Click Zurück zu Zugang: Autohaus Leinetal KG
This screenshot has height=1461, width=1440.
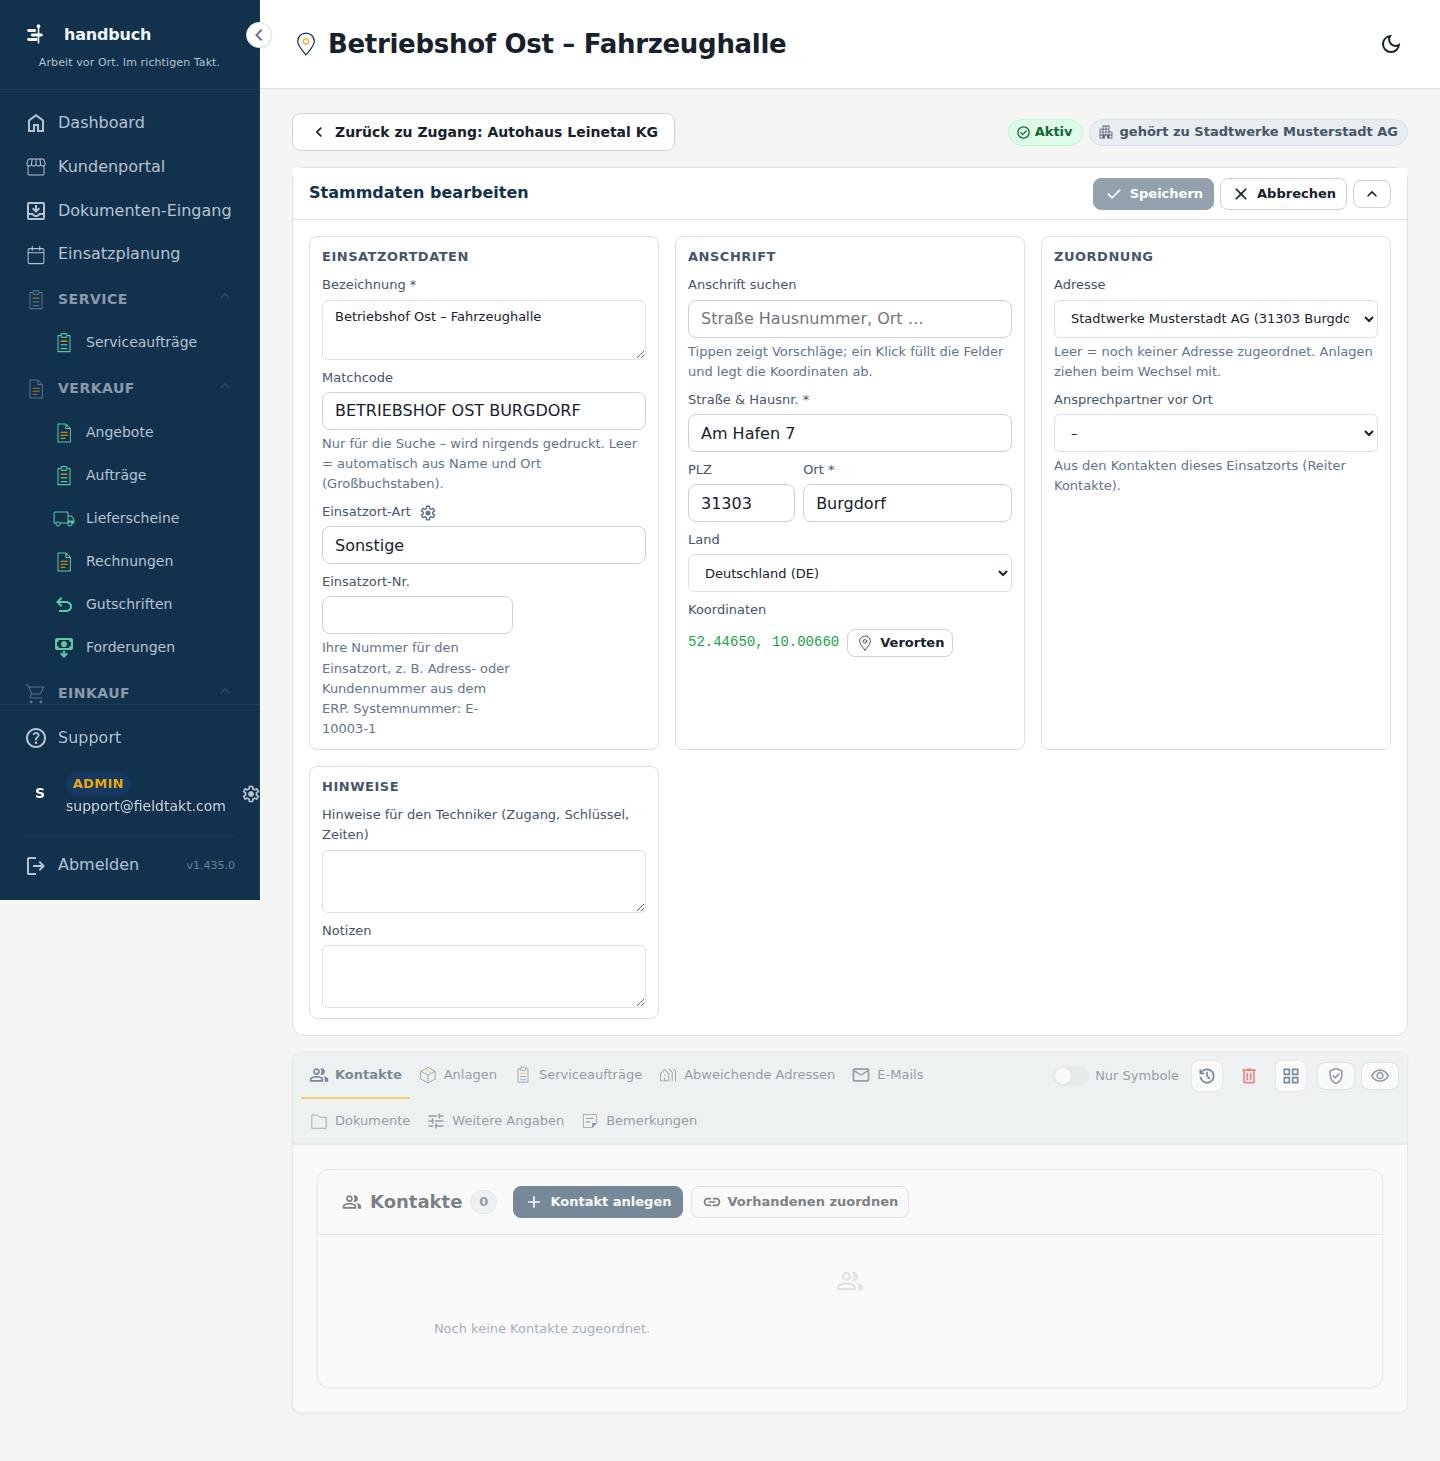(483, 132)
